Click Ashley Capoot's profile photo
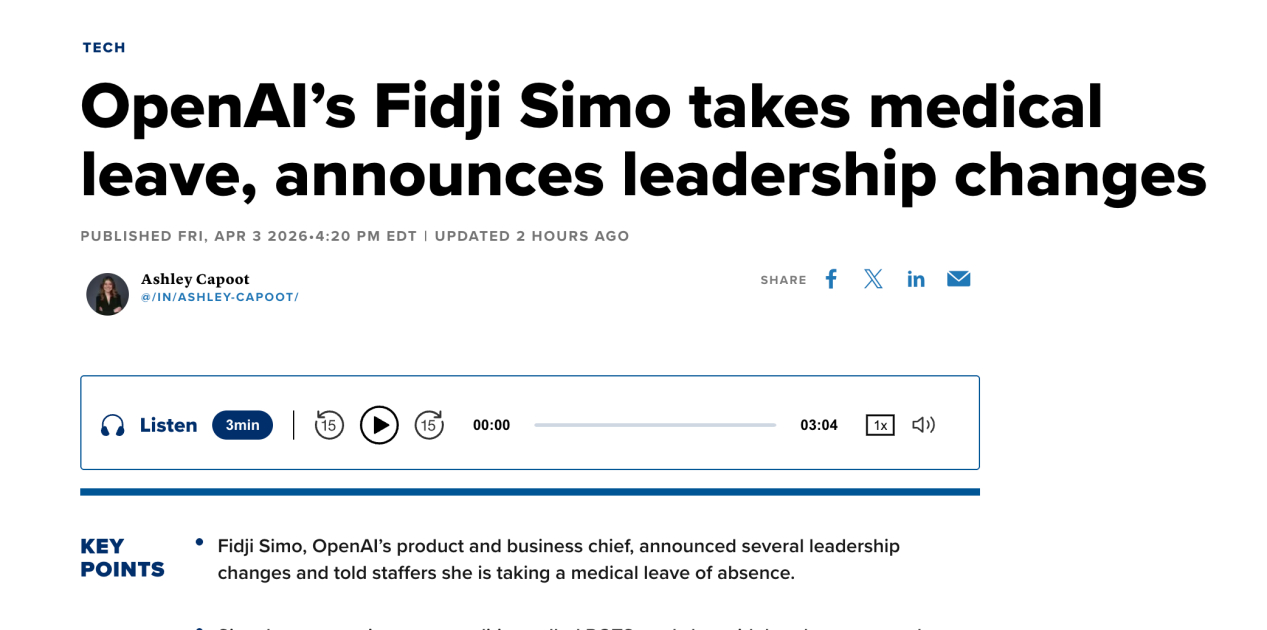Viewport: 1267px width, 630px height. tap(108, 294)
